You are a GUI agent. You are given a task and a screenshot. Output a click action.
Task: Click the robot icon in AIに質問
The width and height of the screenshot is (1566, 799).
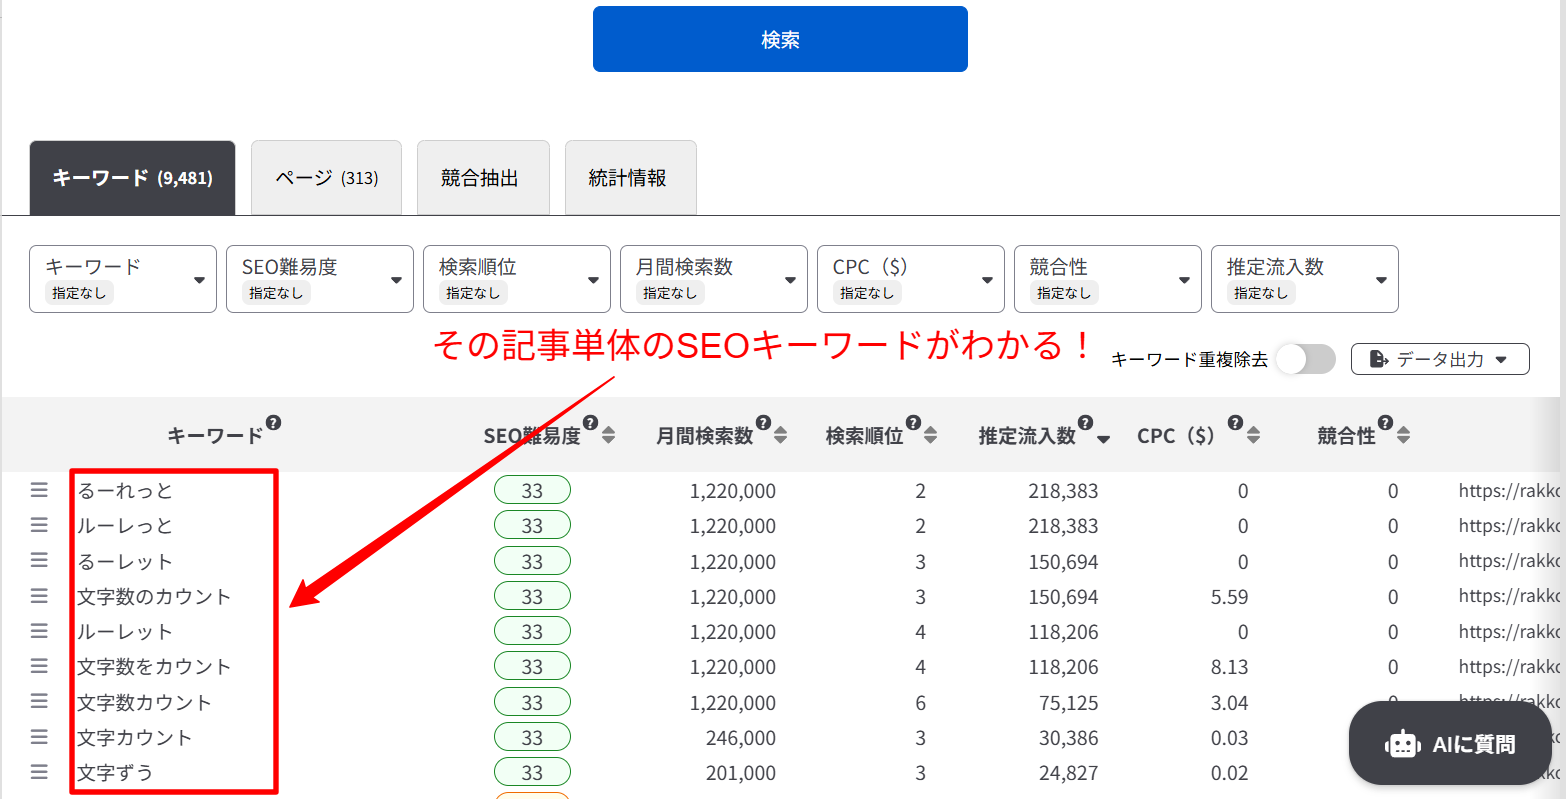coord(1402,744)
